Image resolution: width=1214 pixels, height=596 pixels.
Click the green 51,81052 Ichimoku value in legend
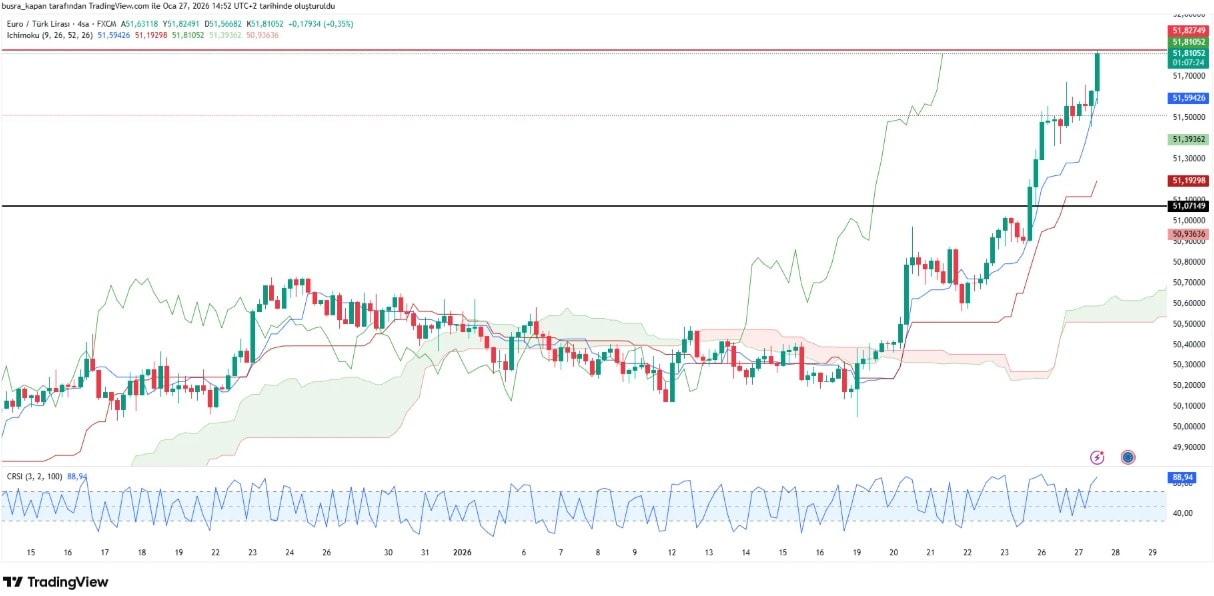[188, 35]
